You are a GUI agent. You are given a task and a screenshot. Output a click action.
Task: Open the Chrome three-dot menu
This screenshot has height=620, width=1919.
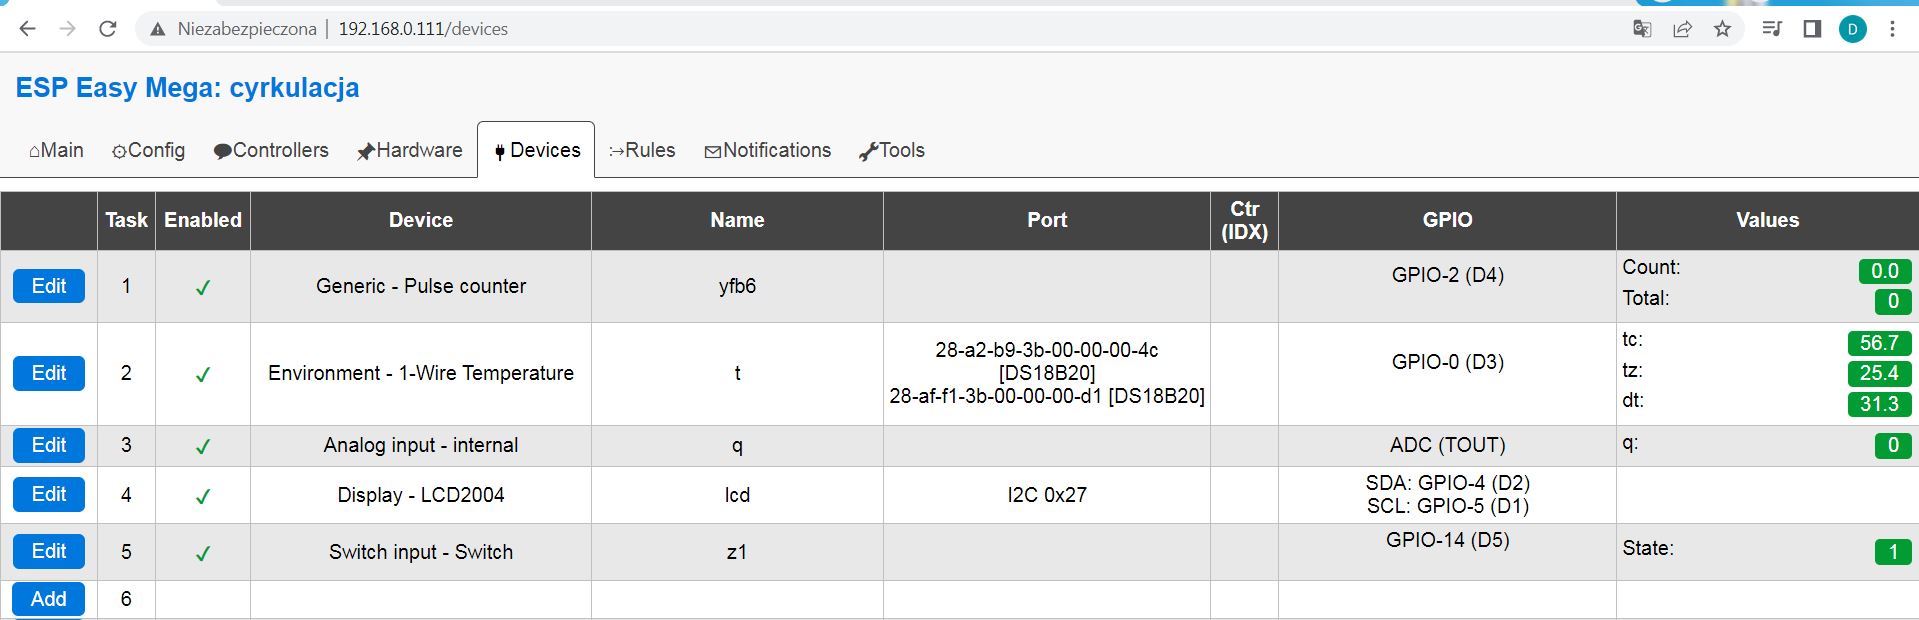click(1892, 29)
